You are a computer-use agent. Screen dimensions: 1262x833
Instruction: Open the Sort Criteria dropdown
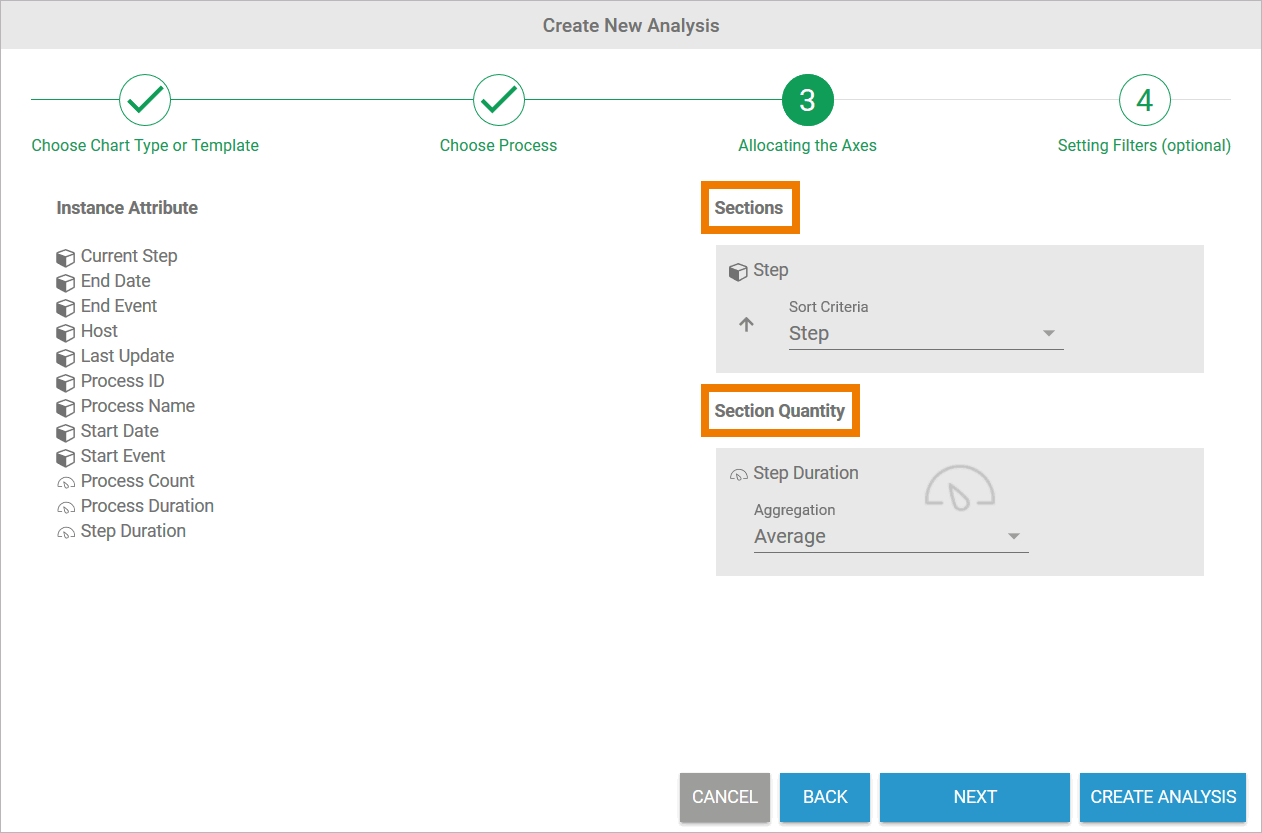924,334
